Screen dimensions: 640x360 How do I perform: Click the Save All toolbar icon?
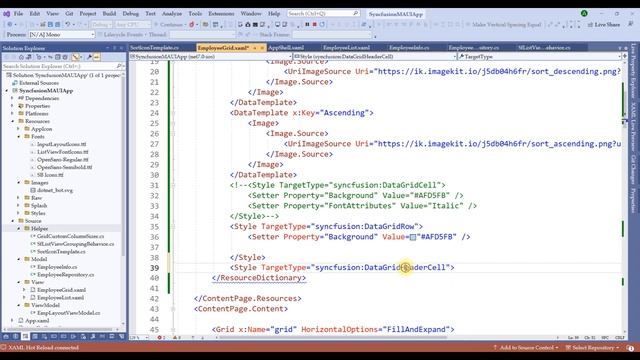(x=58, y=24)
